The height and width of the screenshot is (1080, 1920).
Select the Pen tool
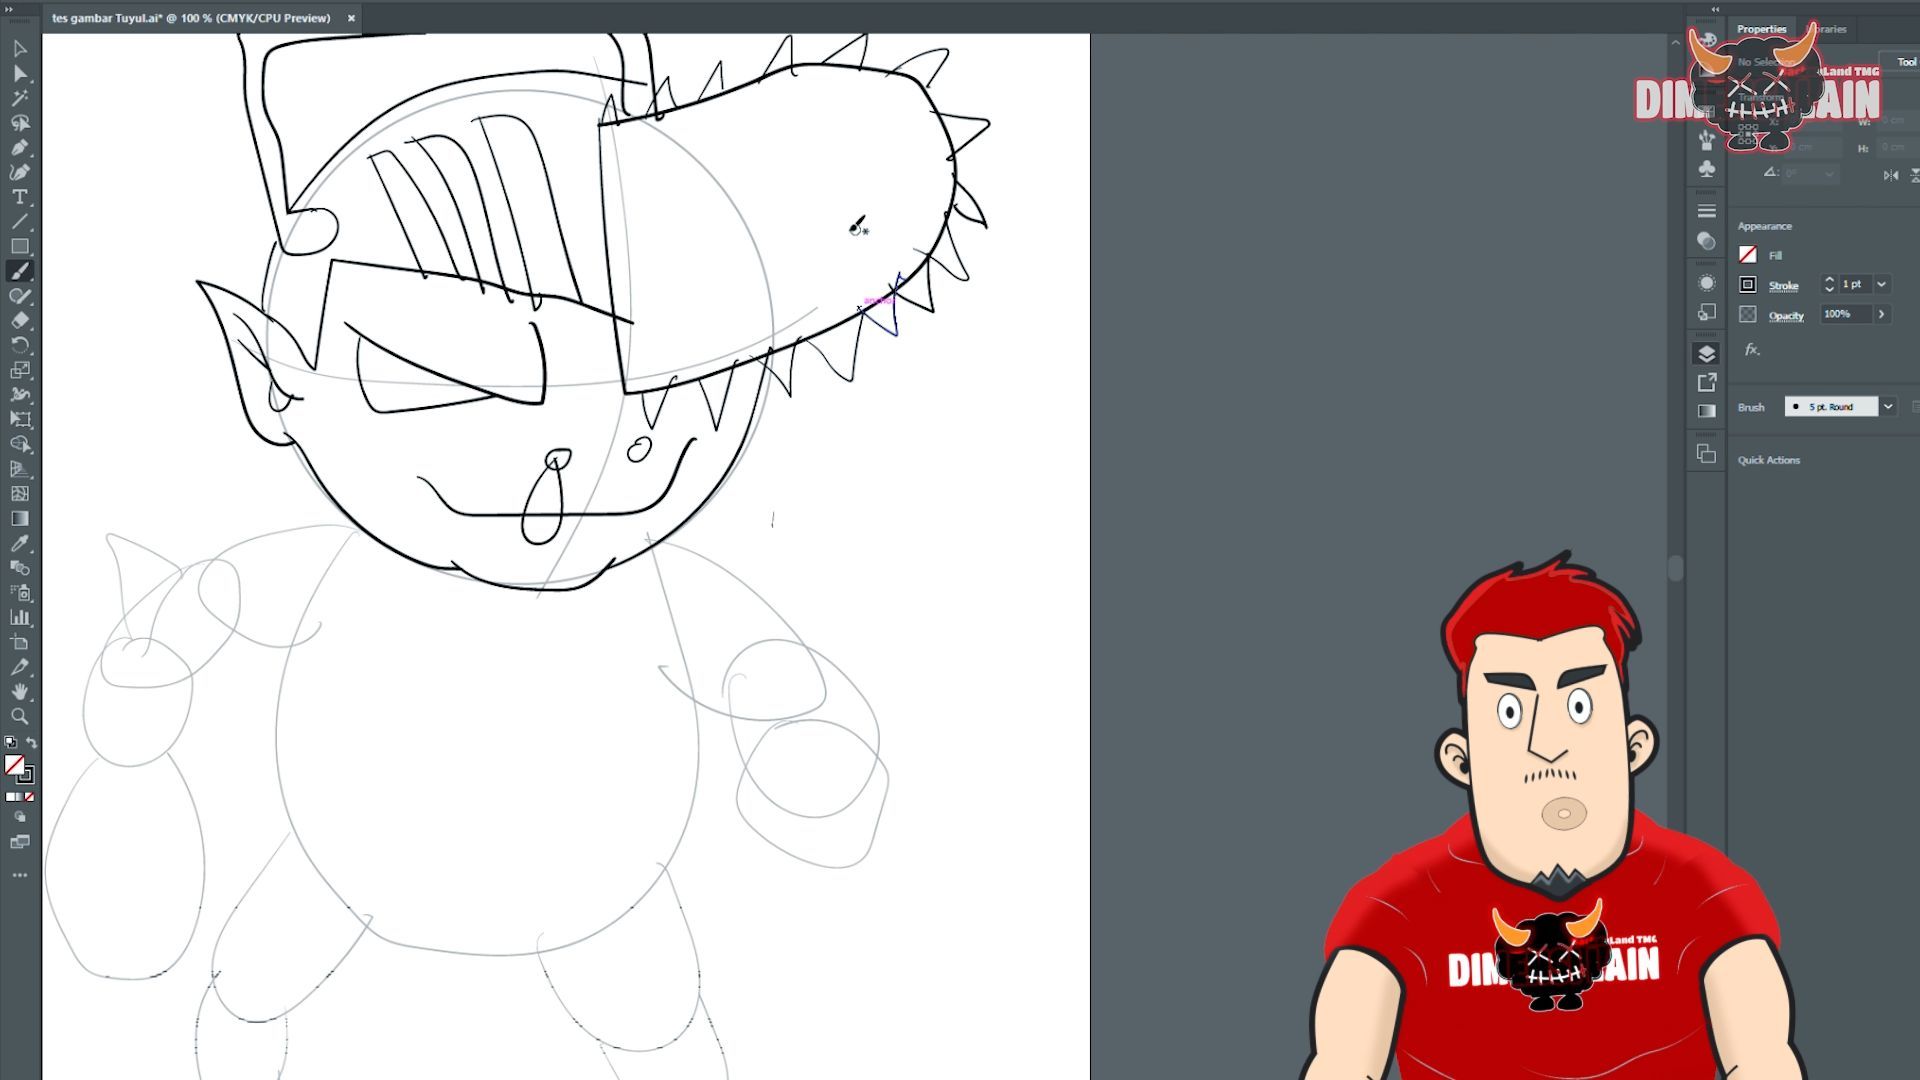pos(20,148)
